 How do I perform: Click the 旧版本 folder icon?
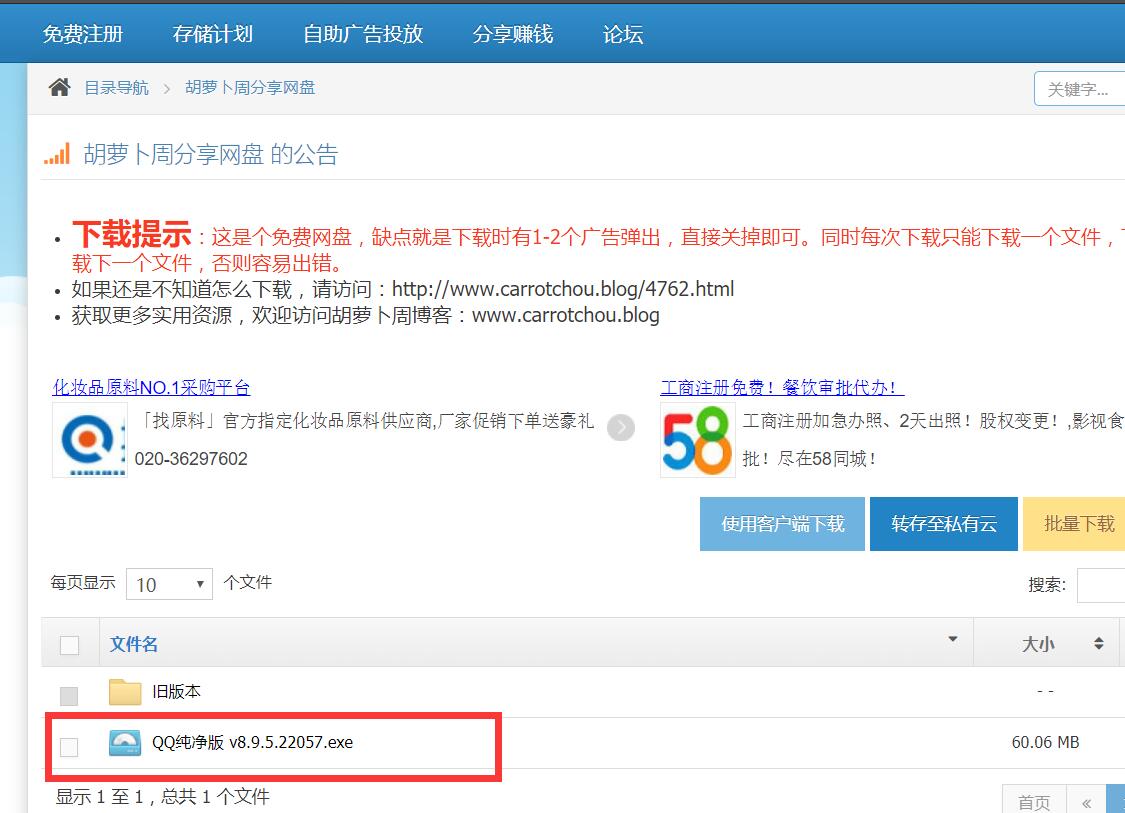click(x=125, y=692)
